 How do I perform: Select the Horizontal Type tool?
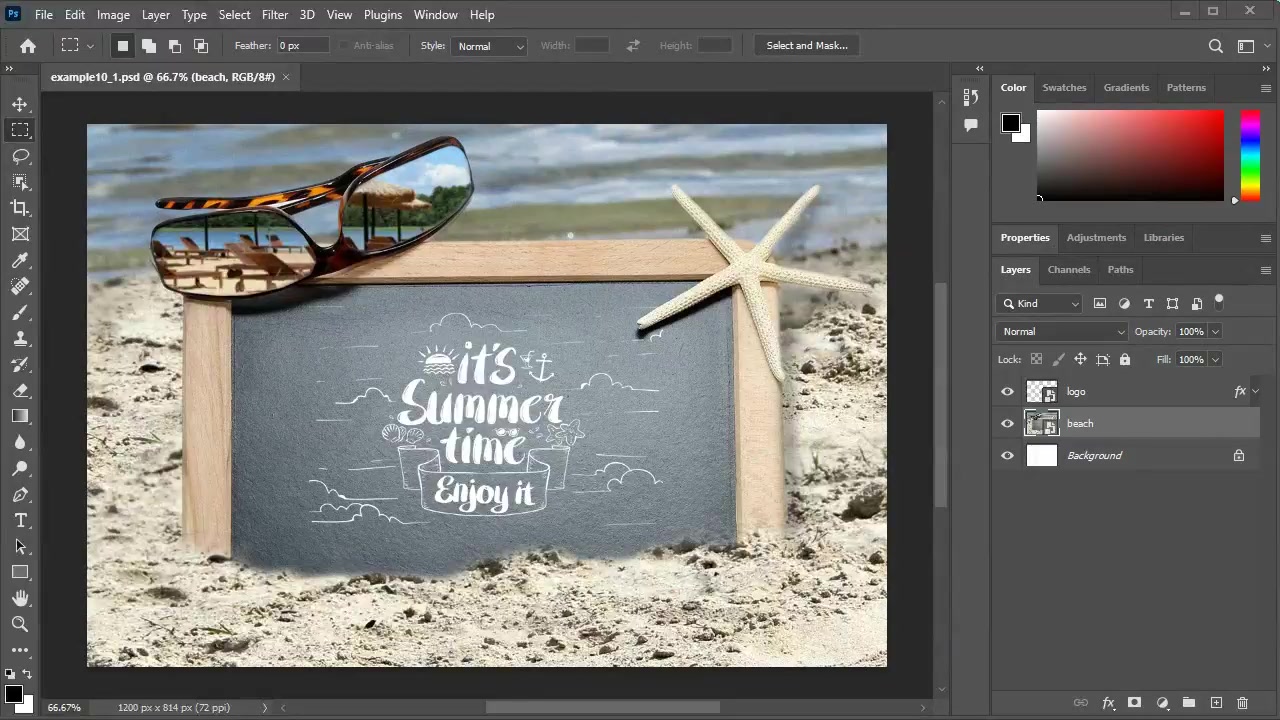(20, 520)
